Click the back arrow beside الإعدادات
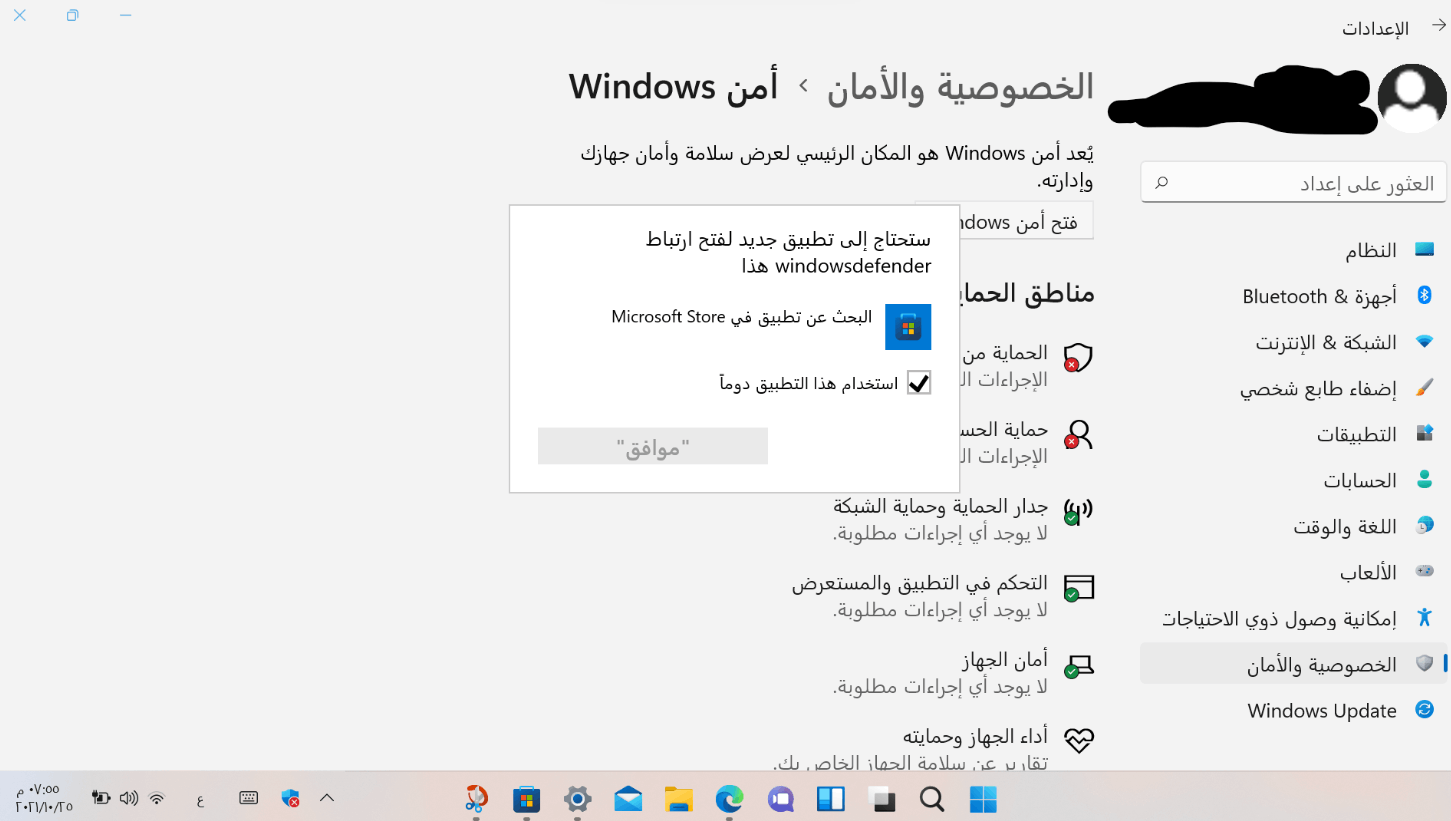 [1438, 27]
